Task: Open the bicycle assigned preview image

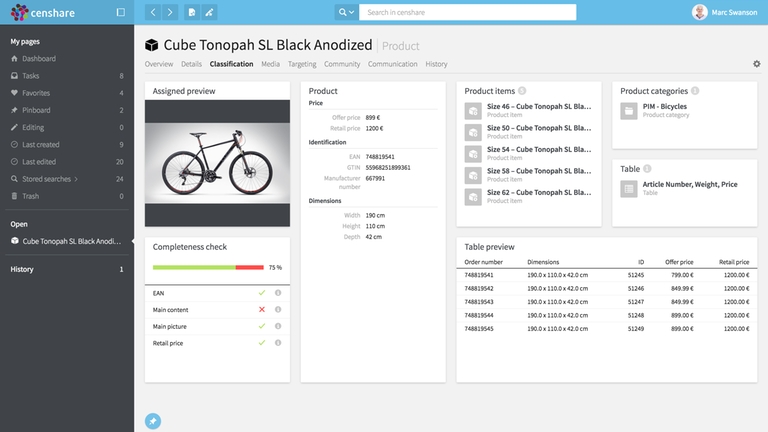Action: (x=217, y=163)
